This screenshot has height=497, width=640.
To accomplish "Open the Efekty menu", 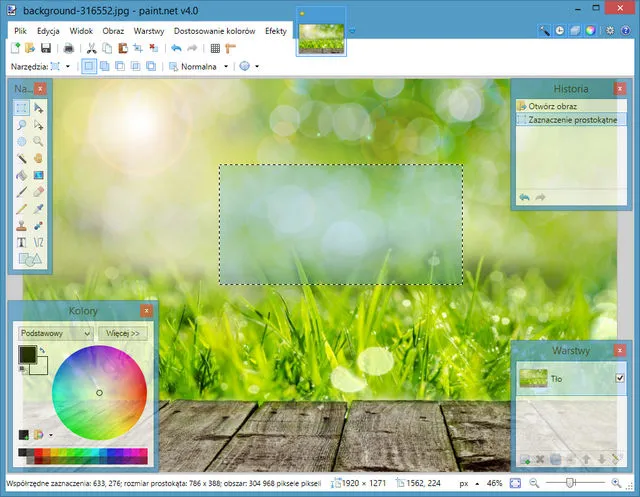I will pos(275,31).
